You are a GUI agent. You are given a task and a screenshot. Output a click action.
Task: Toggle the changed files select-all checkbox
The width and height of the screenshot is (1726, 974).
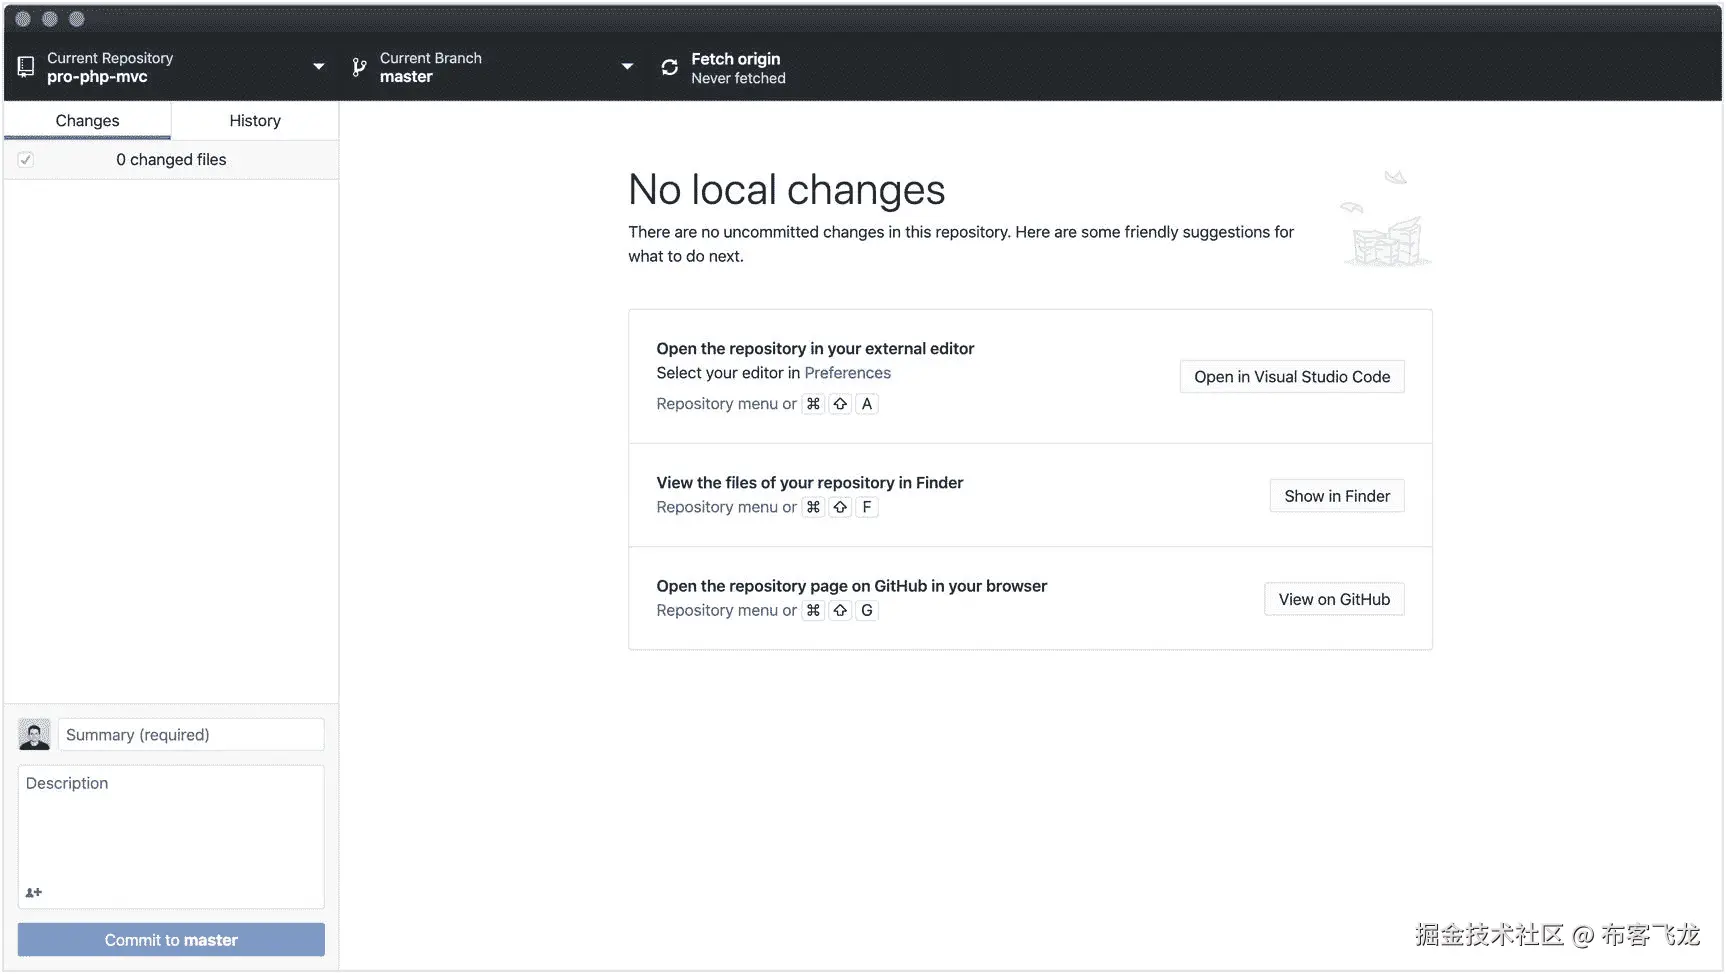26,160
